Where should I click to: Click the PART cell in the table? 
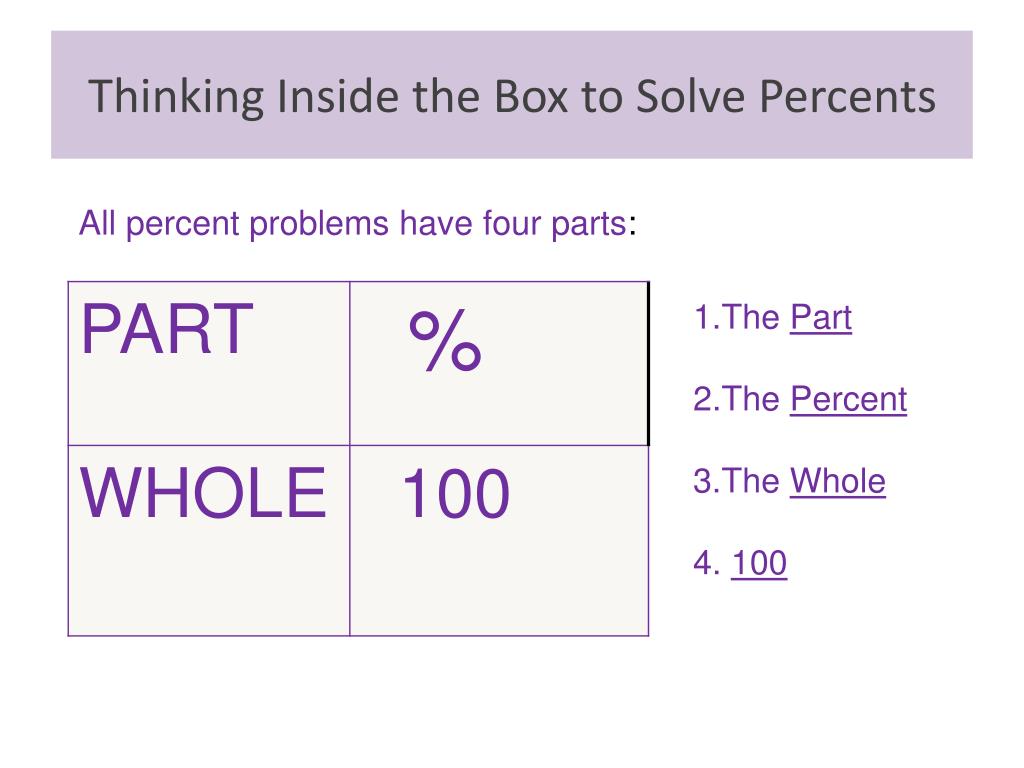tap(209, 364)
